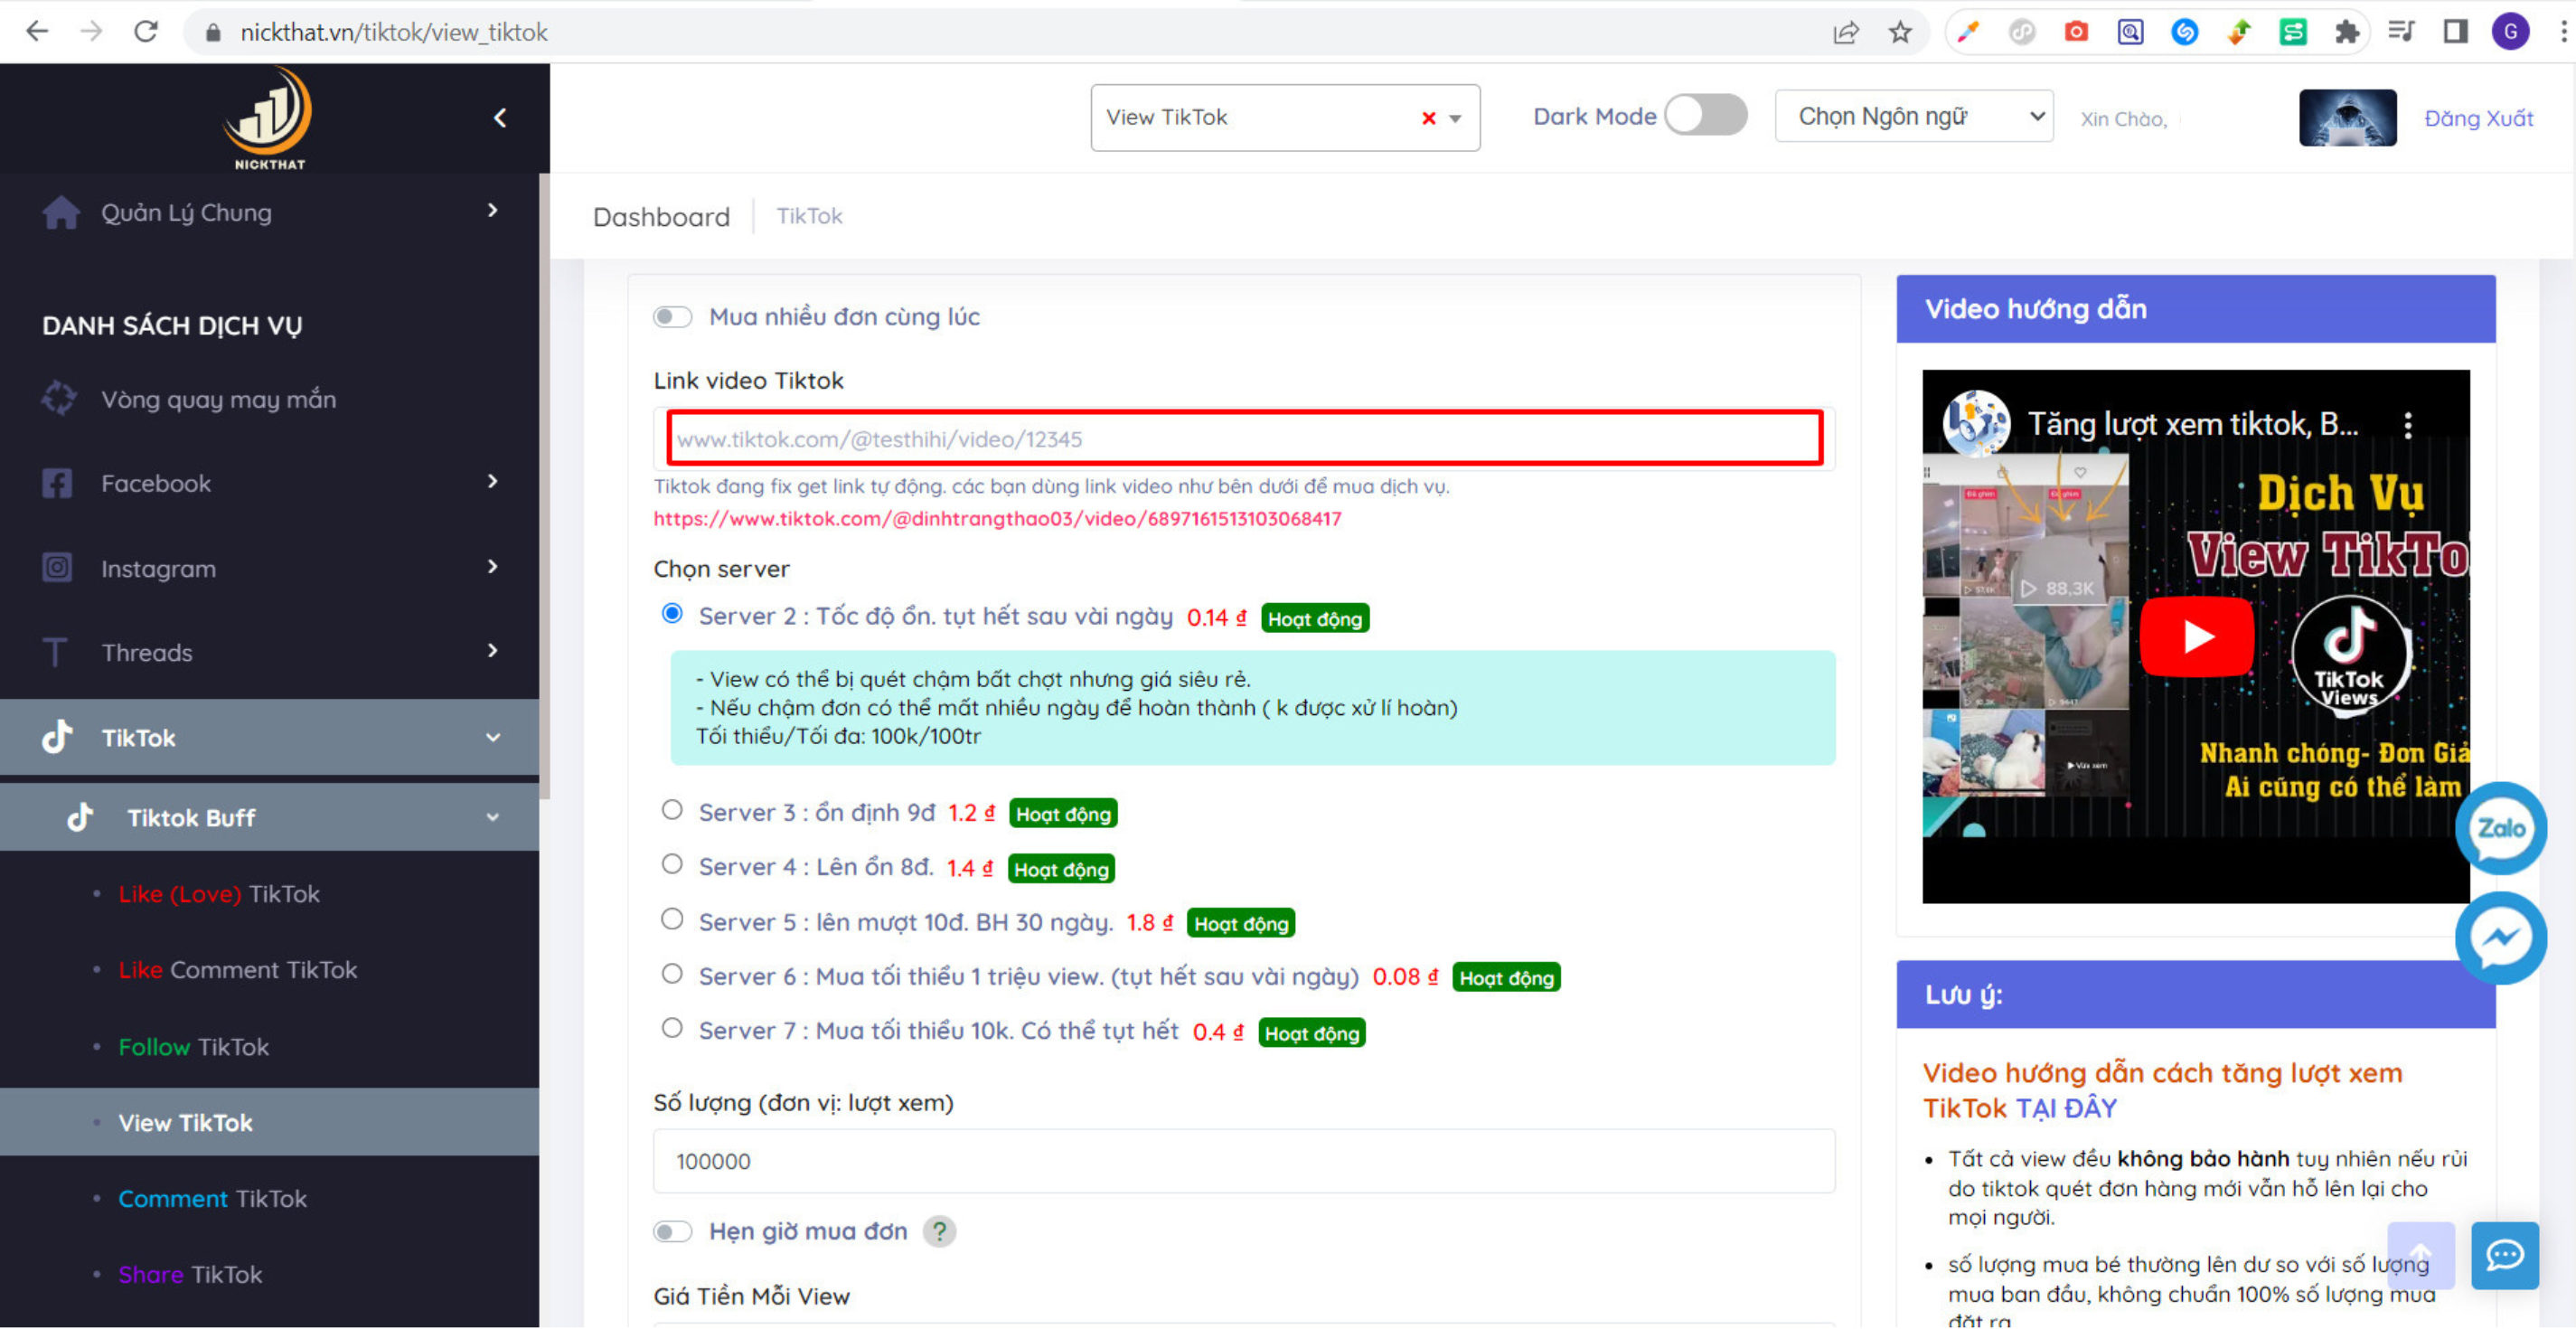Click the Link video Tiktok input
The image size is (2576, 1329).
pos(1245,438)
